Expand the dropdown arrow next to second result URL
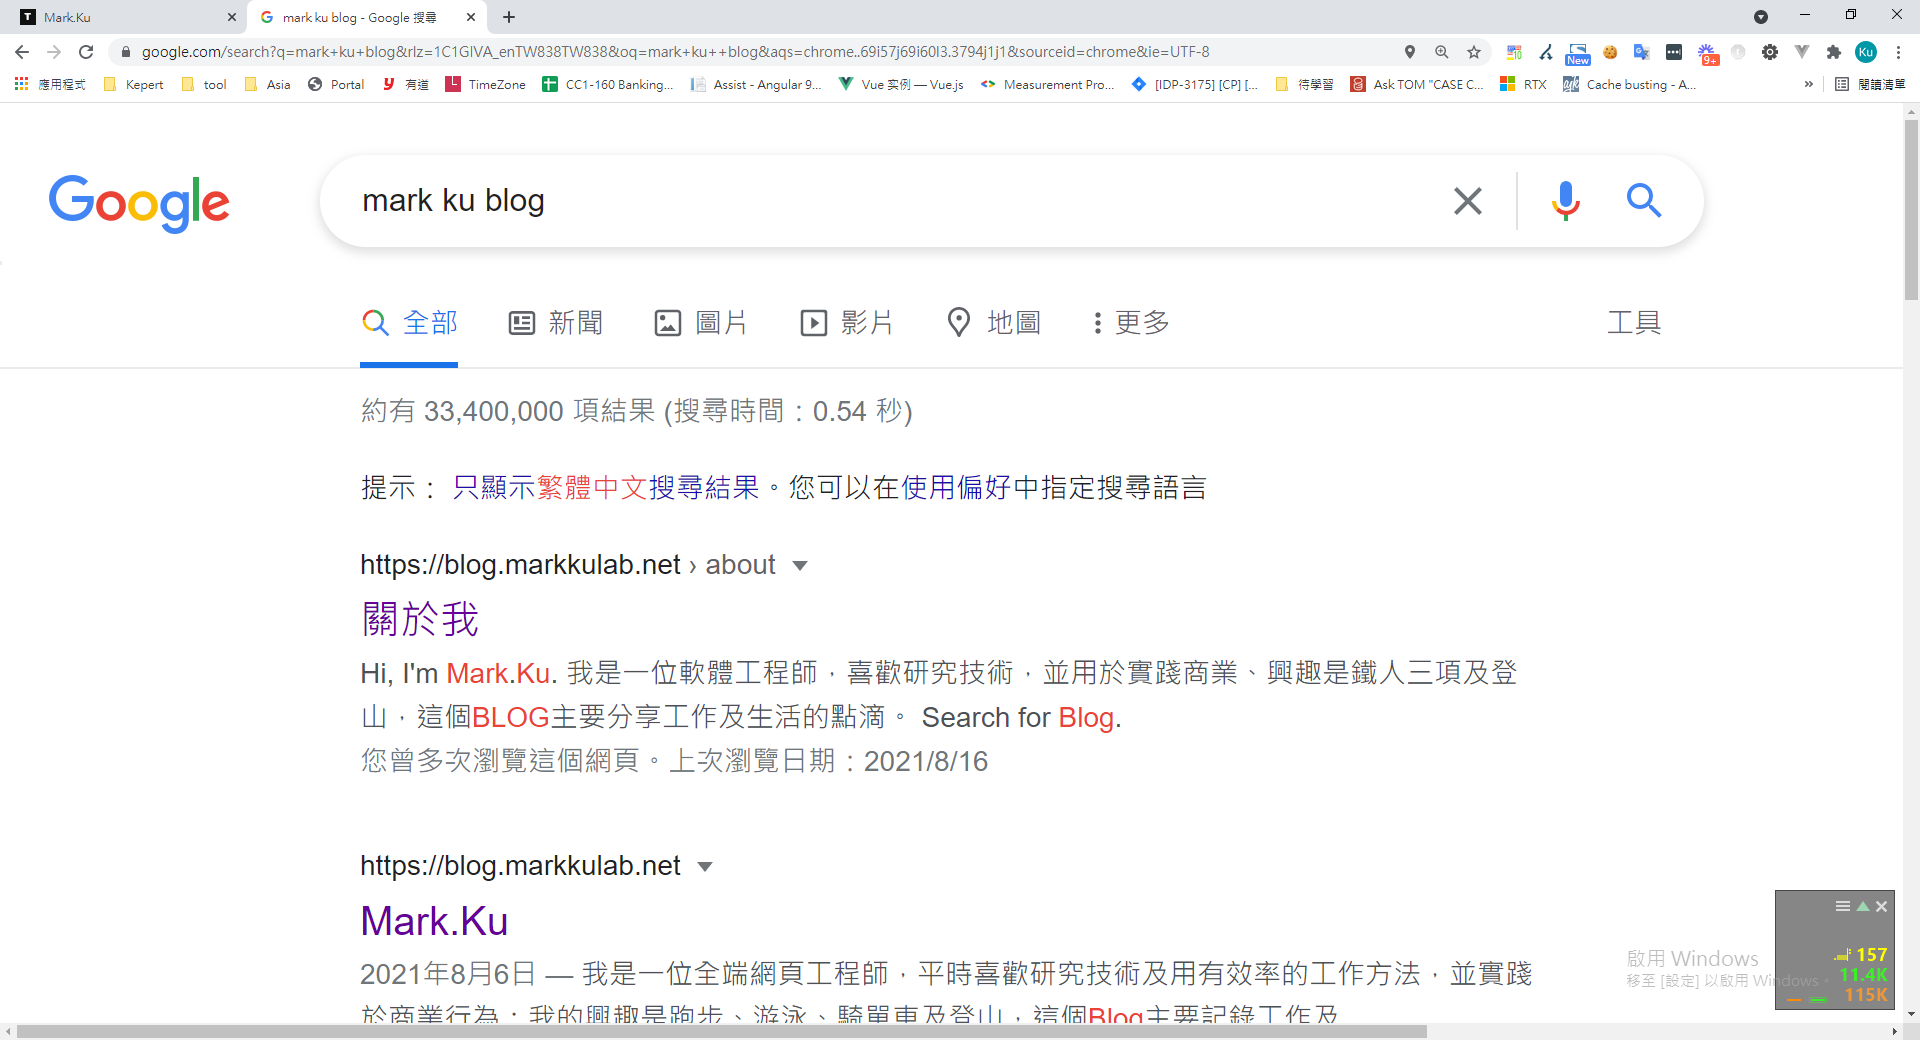The width and height of the screenshot is (1920, 1040). pyautogui.click(x=705, y=867)
